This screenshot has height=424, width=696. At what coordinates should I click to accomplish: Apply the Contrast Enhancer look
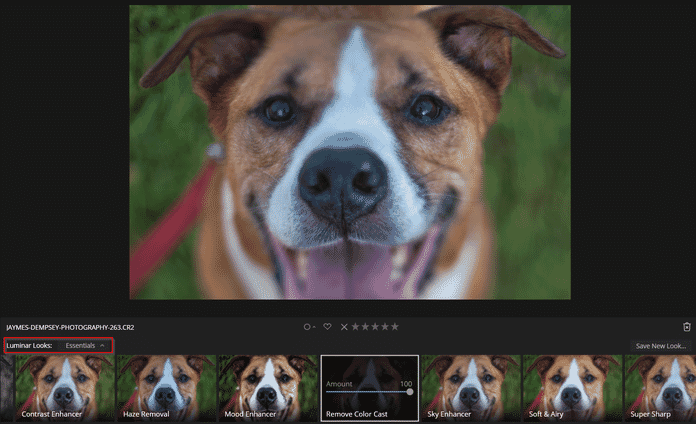pyautogui.click(x=65, y=388)
